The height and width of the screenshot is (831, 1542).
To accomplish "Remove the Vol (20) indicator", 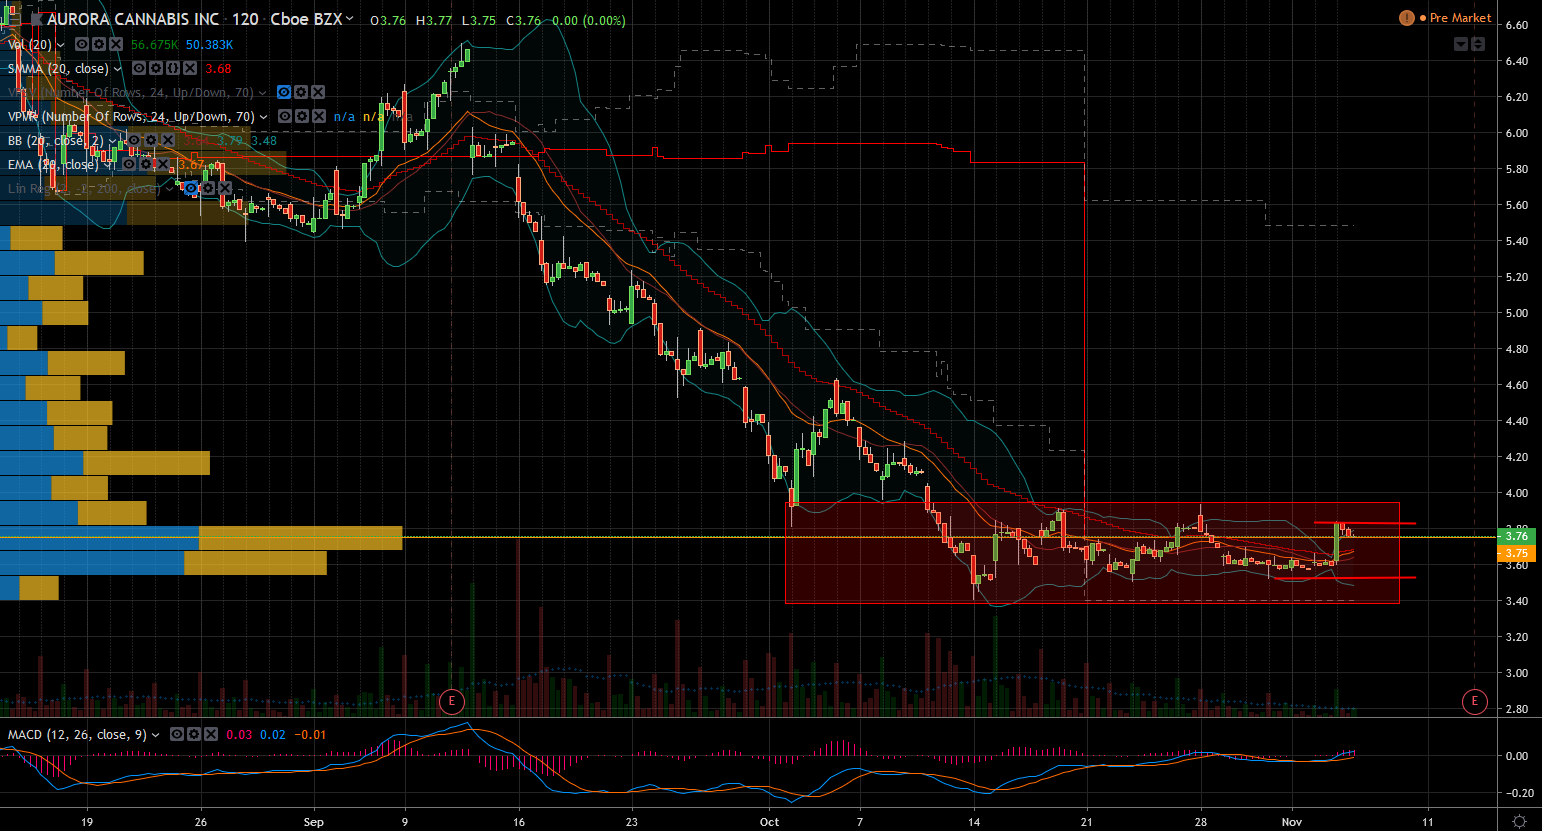I will pos(116,45).
